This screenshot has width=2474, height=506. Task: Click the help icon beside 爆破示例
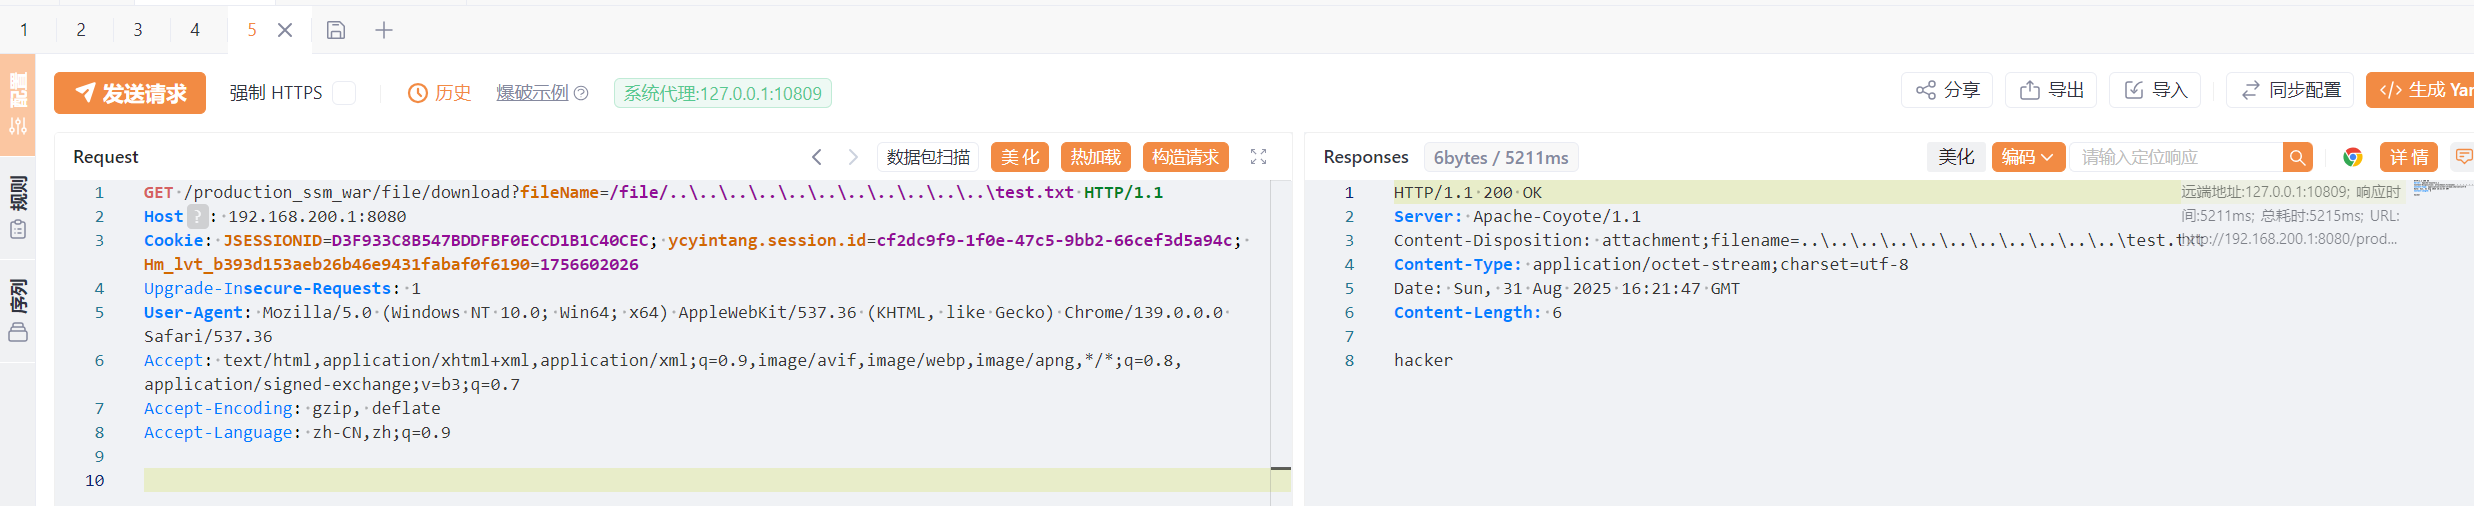tap(581, 93)
